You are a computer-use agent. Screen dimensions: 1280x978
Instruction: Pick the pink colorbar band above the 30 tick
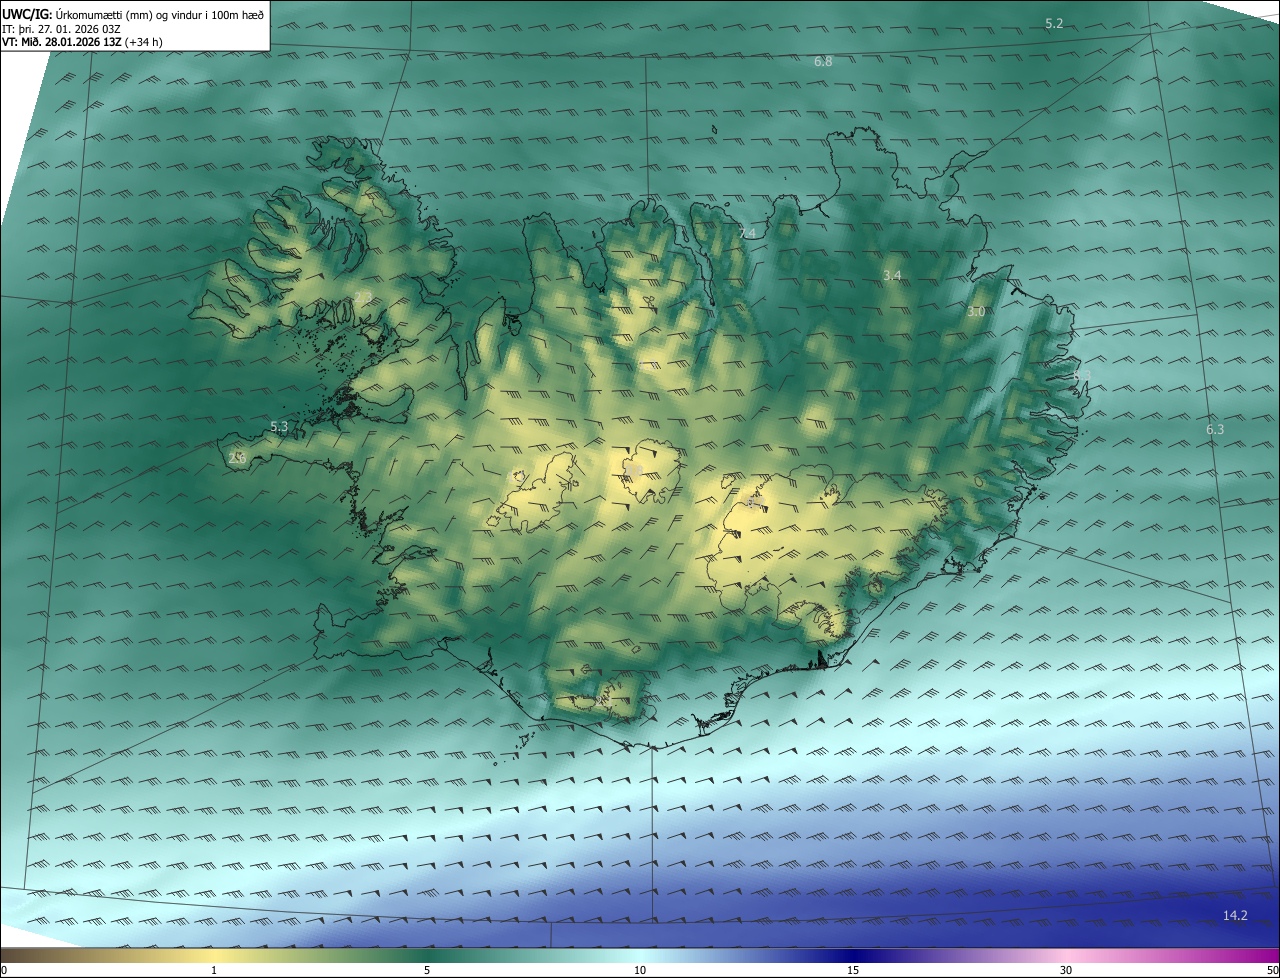tap(1066, 955)
